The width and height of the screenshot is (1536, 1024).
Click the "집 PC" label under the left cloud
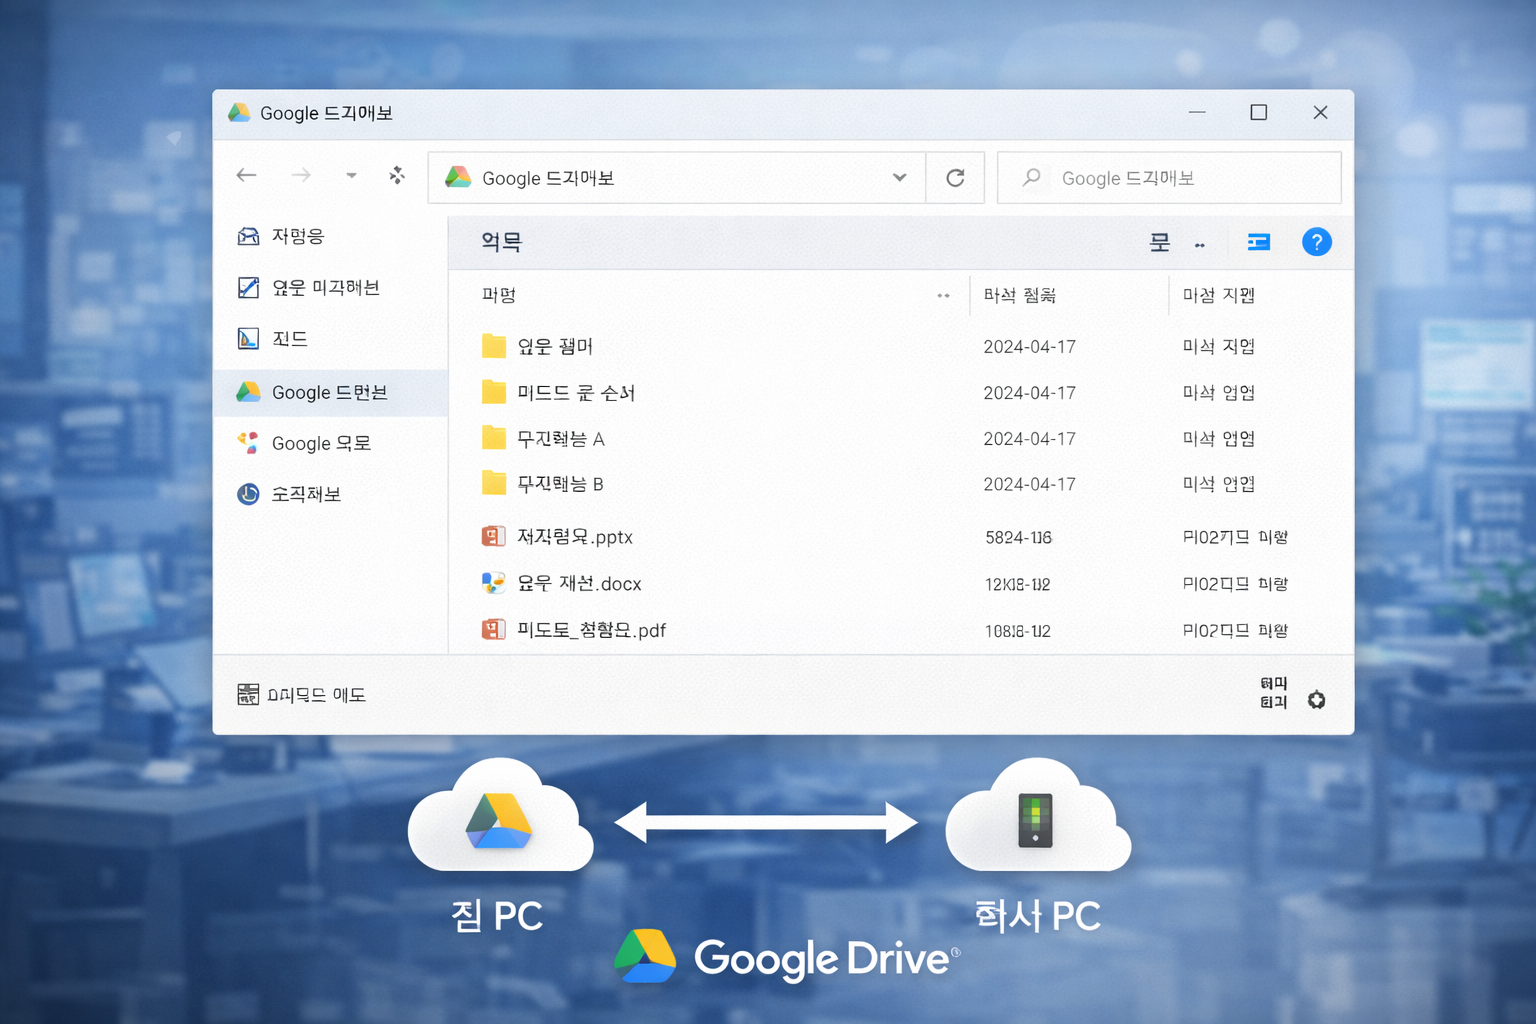497,915
